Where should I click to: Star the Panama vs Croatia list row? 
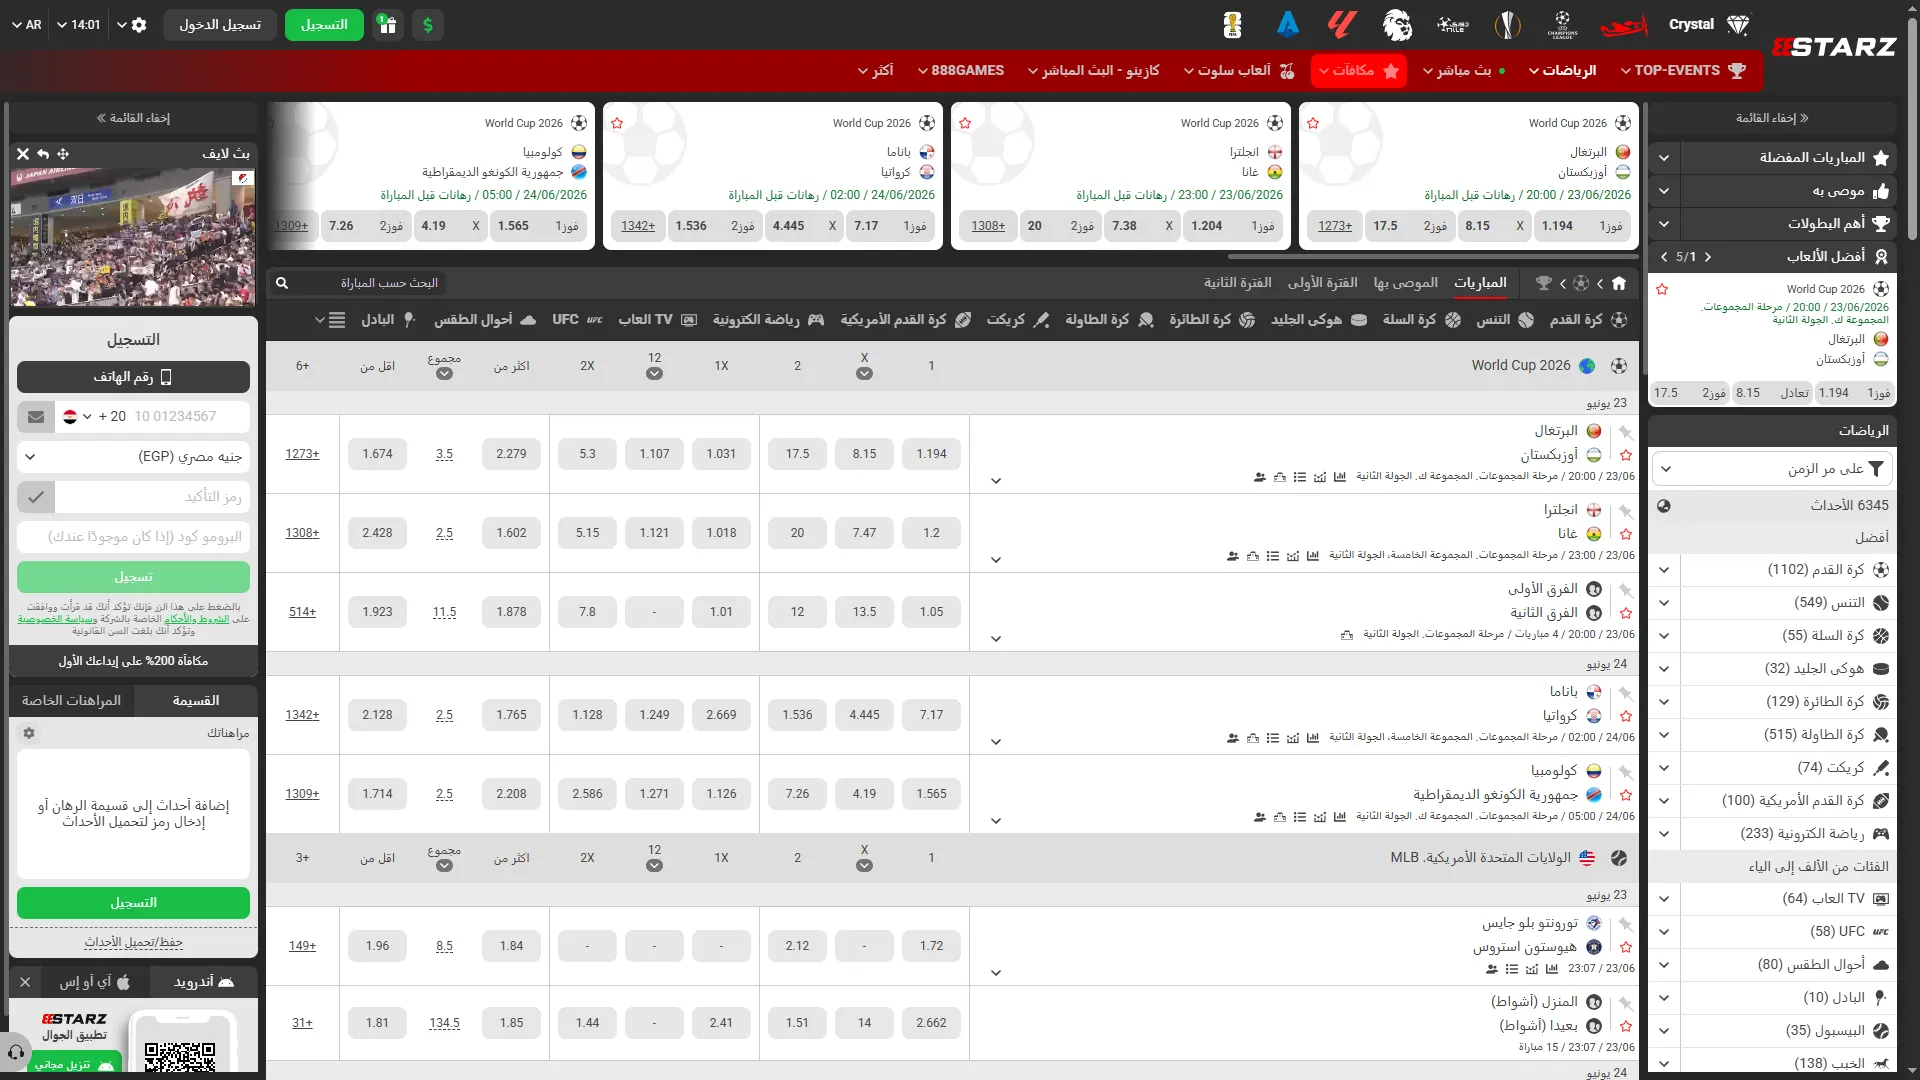click(1626, 716)
